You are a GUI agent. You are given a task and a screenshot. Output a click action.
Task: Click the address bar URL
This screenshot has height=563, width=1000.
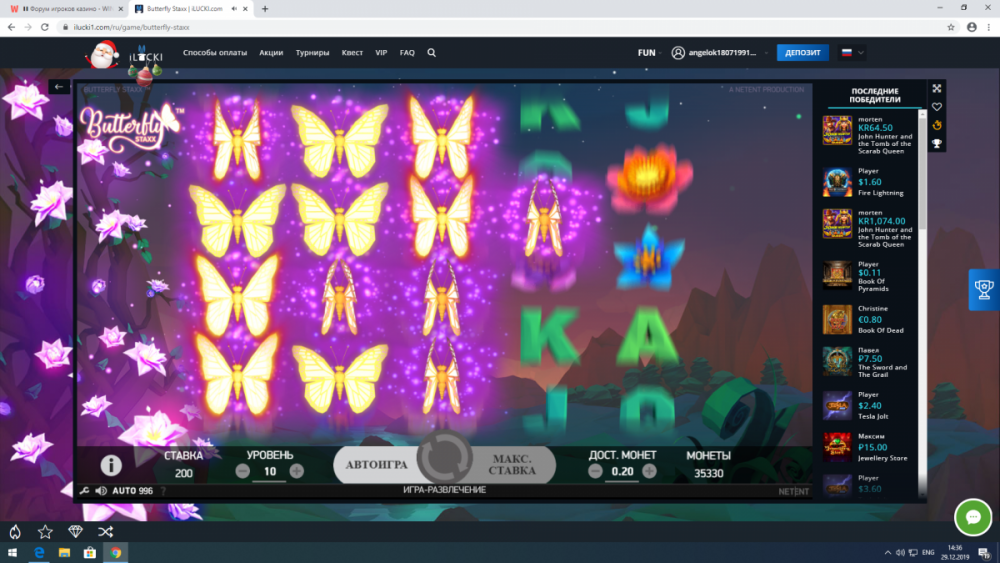tap(131, 27)
